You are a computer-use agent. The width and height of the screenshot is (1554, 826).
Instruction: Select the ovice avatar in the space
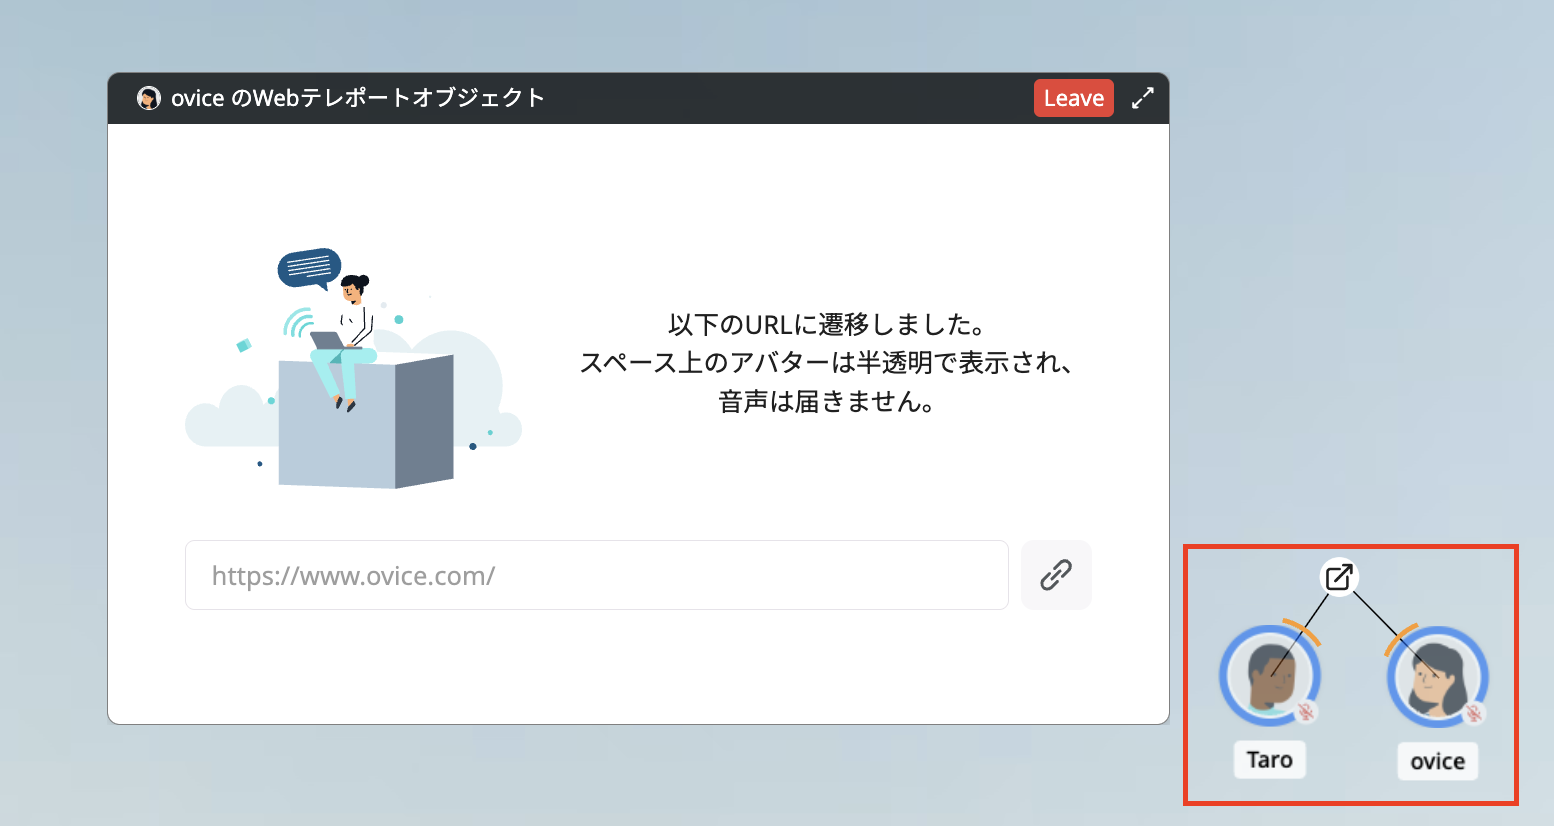(x=1438, y=677)
